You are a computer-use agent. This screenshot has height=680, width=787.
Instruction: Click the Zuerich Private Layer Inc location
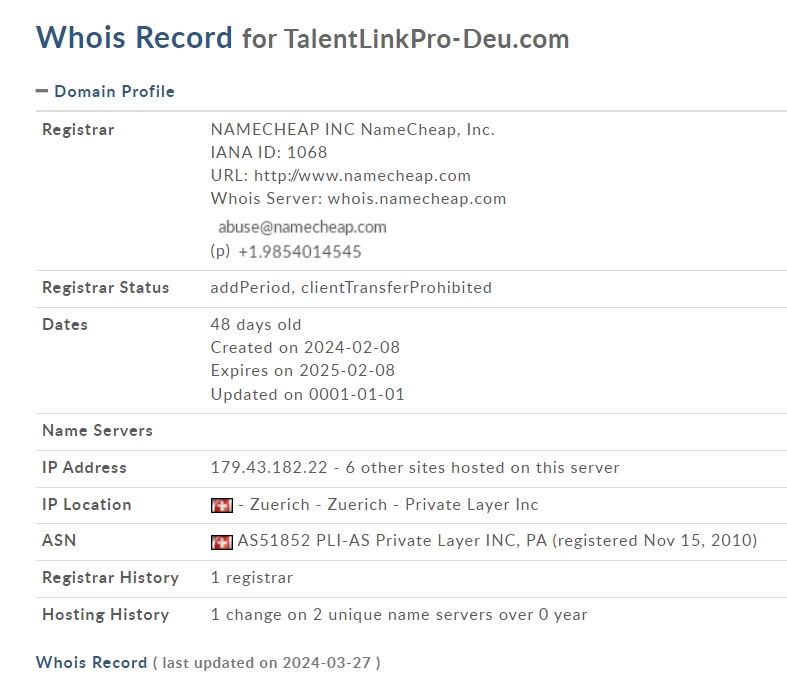click(394, 504)
